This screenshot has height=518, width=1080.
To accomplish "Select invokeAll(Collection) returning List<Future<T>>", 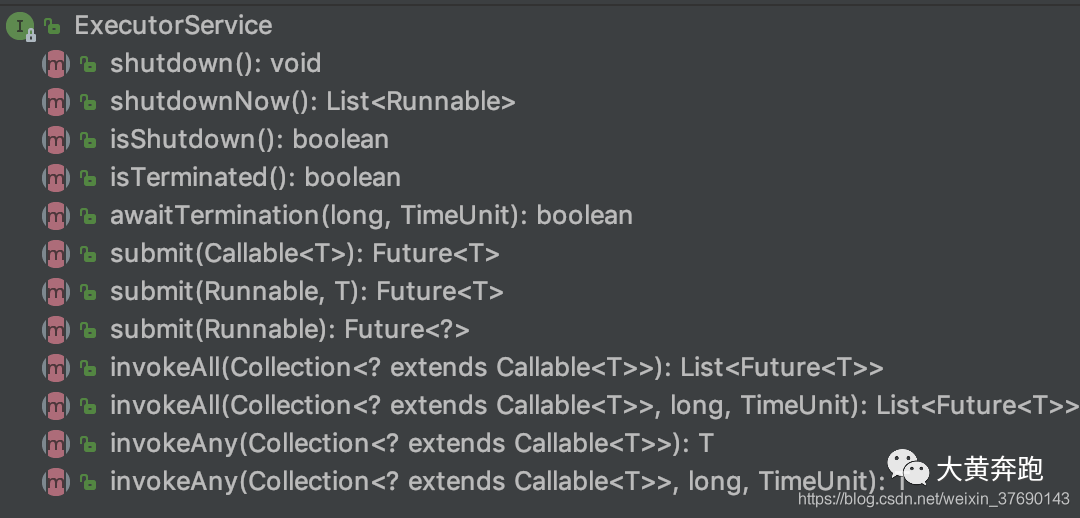I will click(497, 368).
